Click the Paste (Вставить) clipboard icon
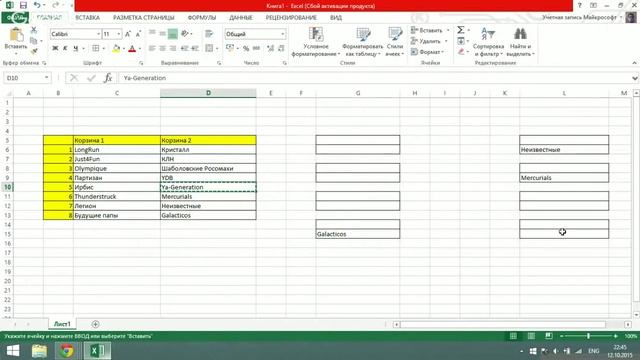The image size is (640, 360). pos(16,35)
